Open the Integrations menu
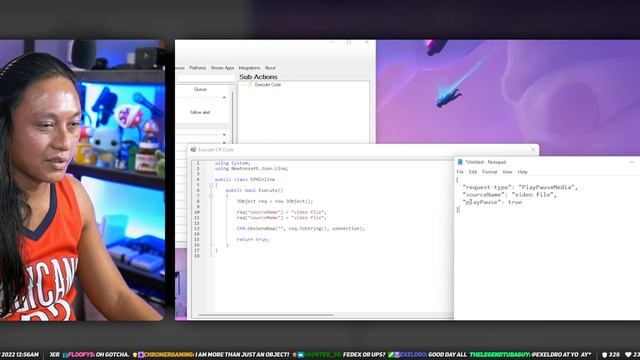 (x=249, y=68)
